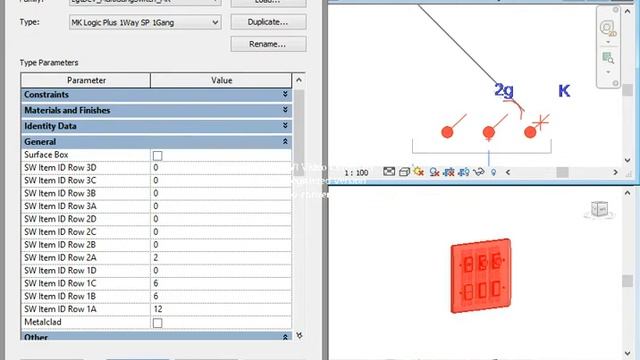Image resolution: width=640 pixels, height=360 pixels.
Task: Select the SW Item ID Row 2B label
Action: pos(60,245)
